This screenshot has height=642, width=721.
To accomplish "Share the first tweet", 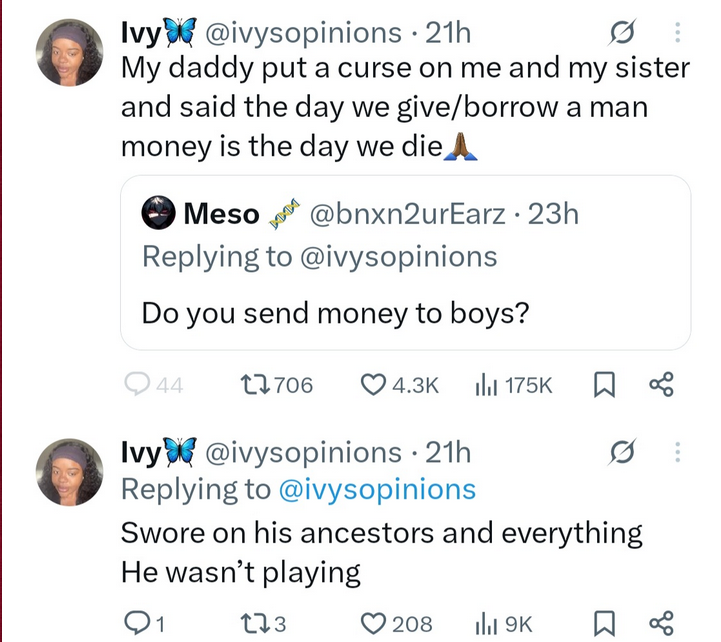I will (662, 385).
